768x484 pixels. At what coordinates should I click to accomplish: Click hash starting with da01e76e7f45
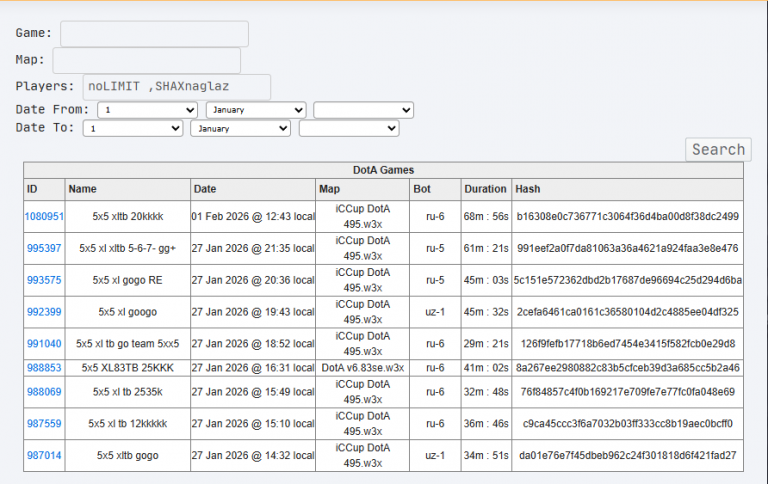627,456
